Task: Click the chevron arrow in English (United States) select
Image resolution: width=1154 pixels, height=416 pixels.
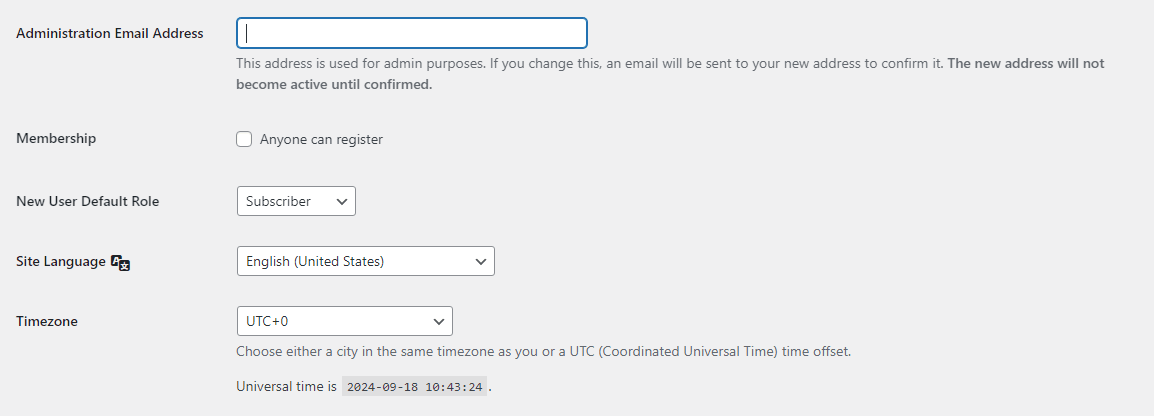Action: coord(481,261)
